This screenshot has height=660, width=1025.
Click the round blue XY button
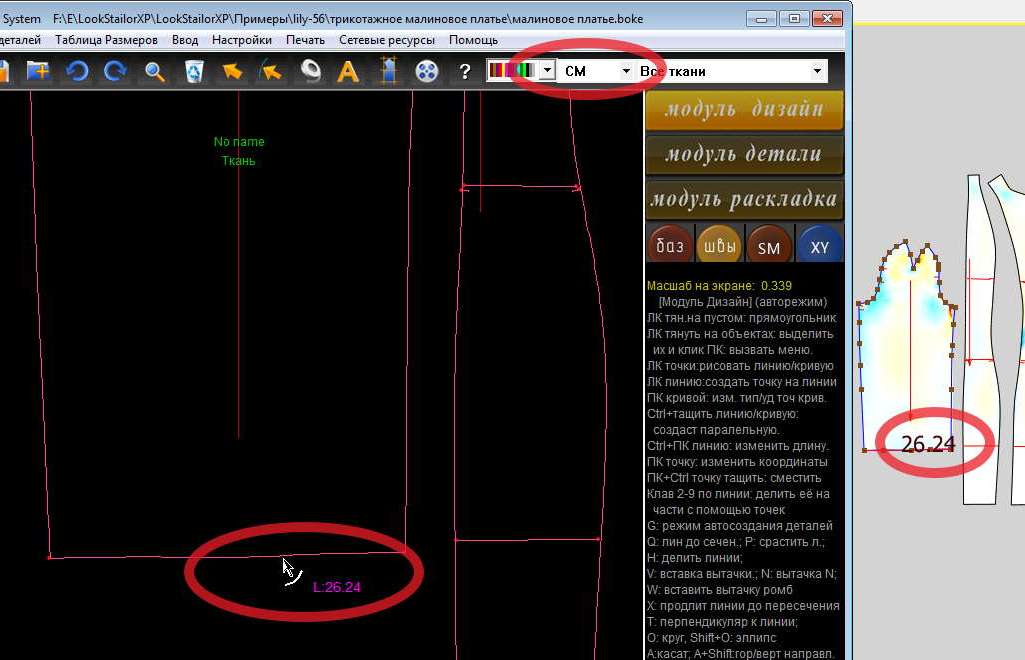820,246
